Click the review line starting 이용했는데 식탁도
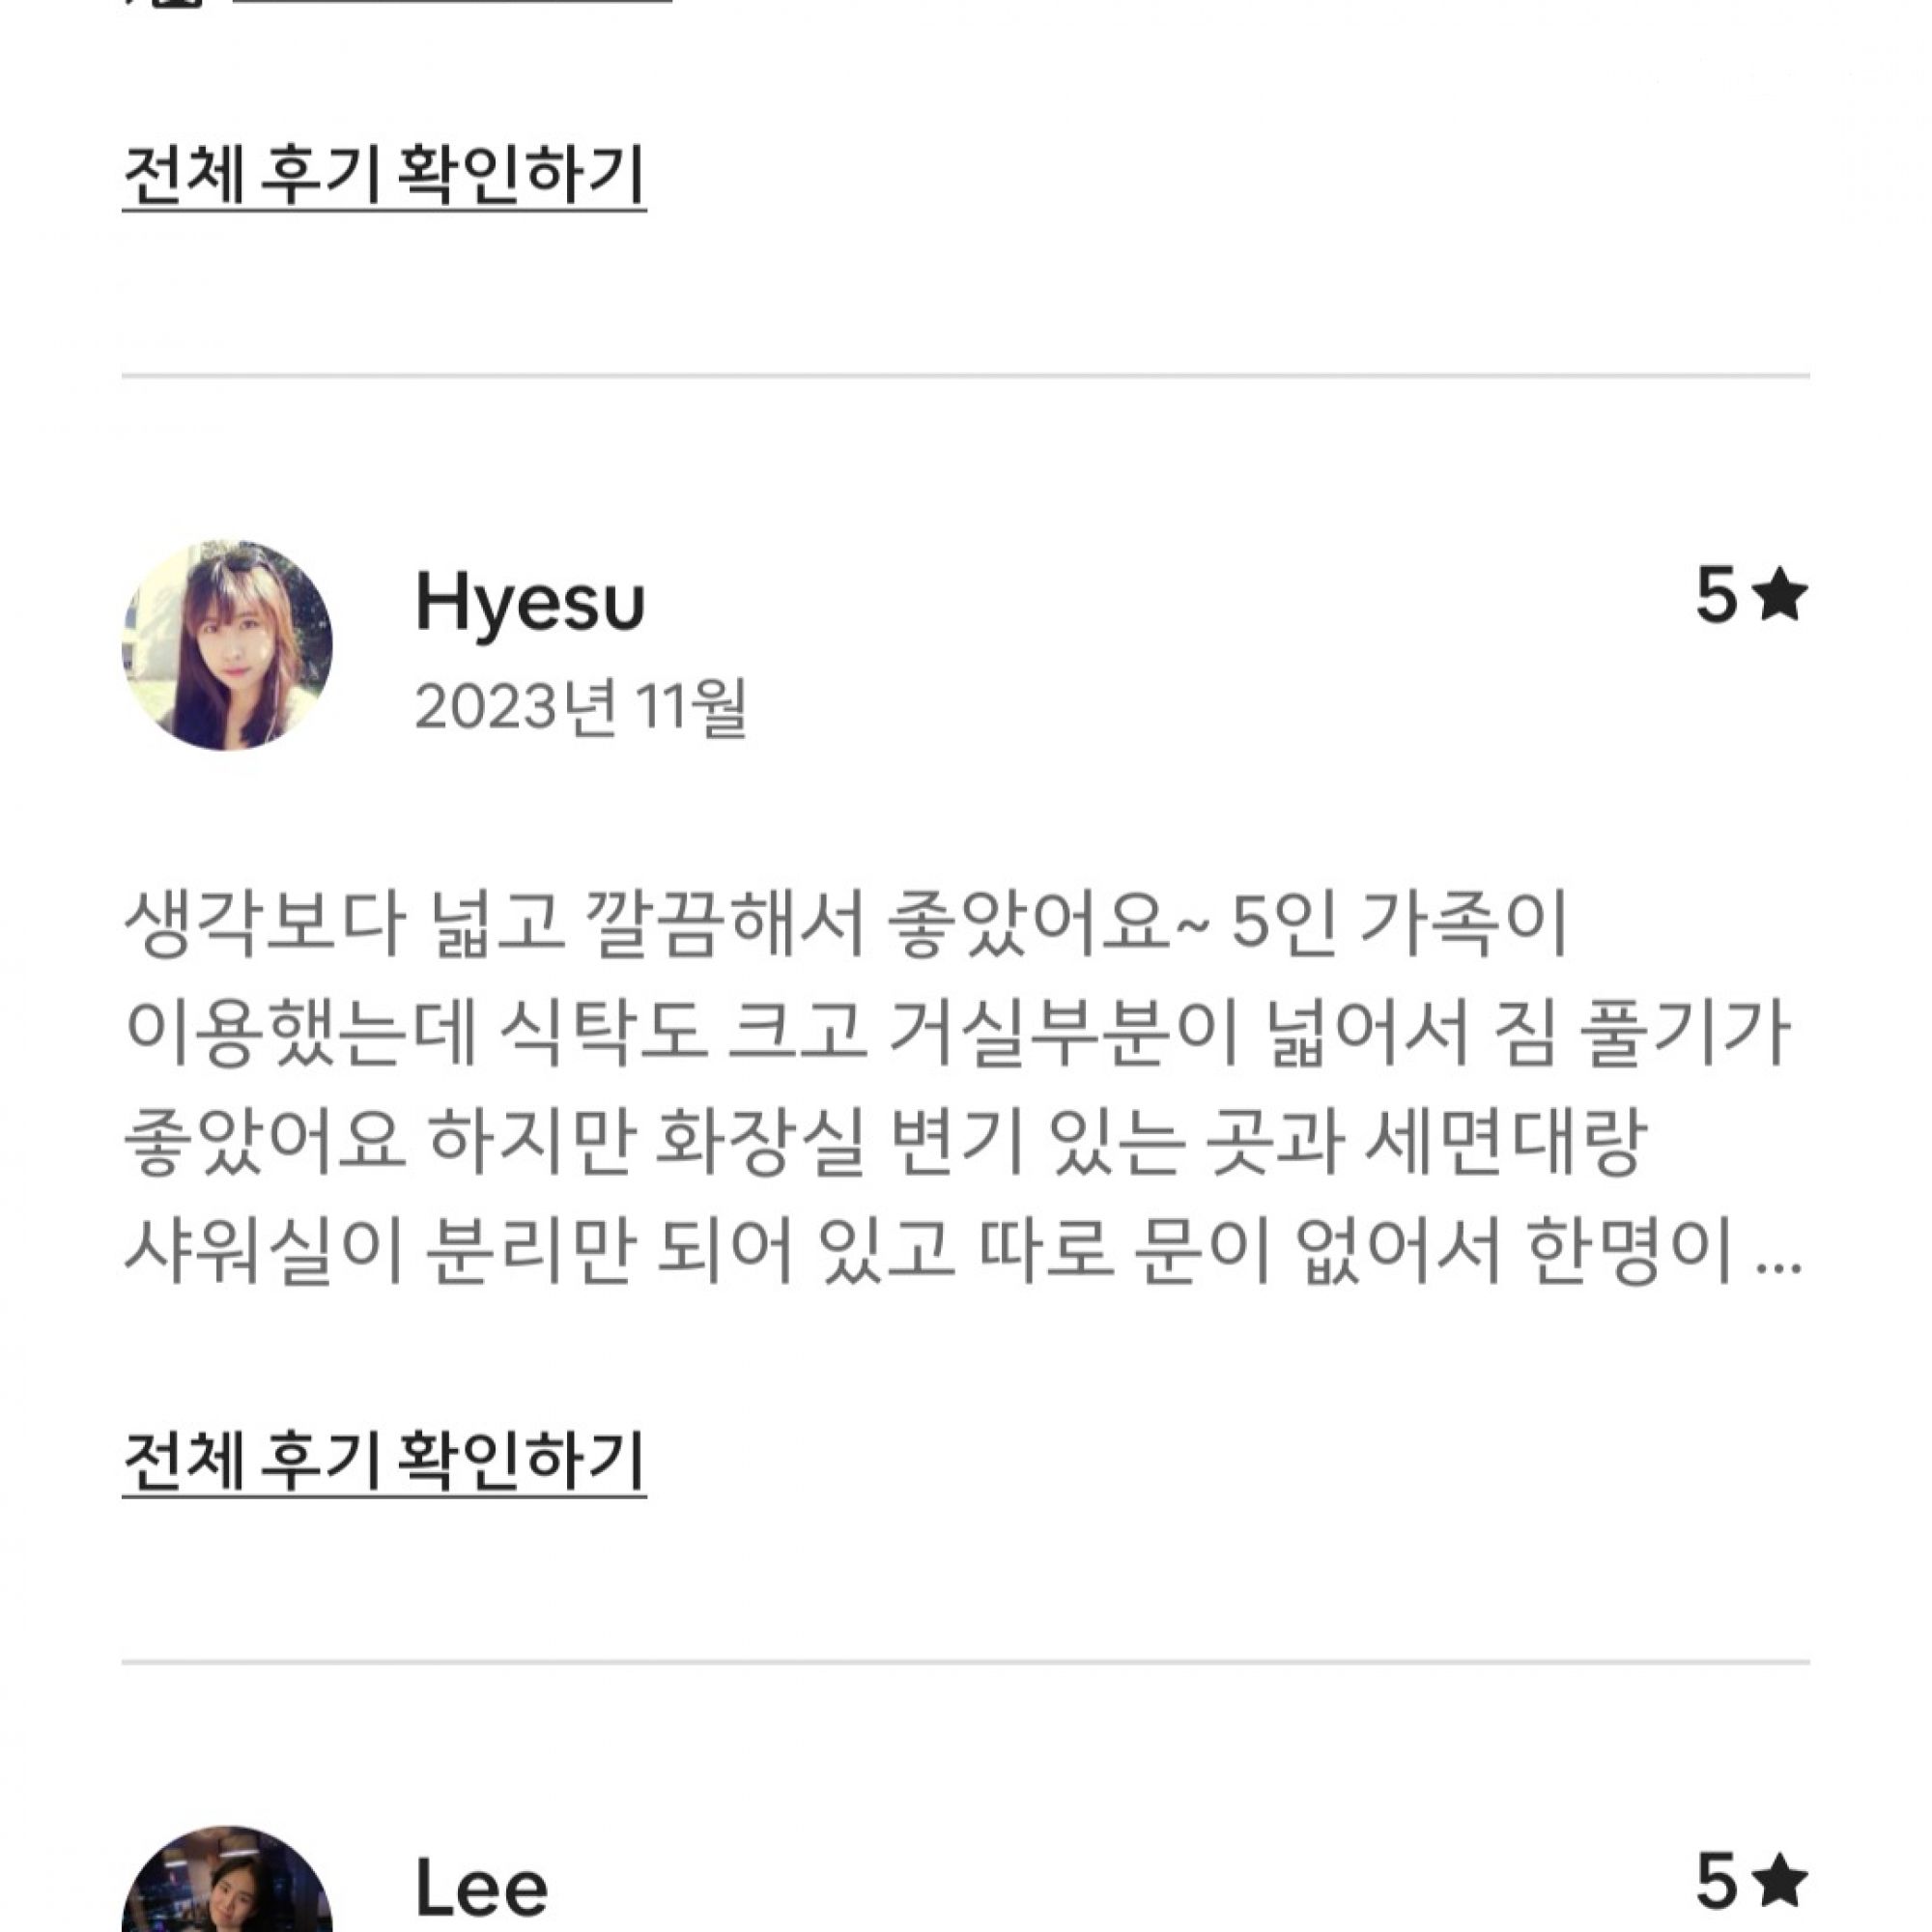Screen dimensions: 1932x1932 [957, 1034]
